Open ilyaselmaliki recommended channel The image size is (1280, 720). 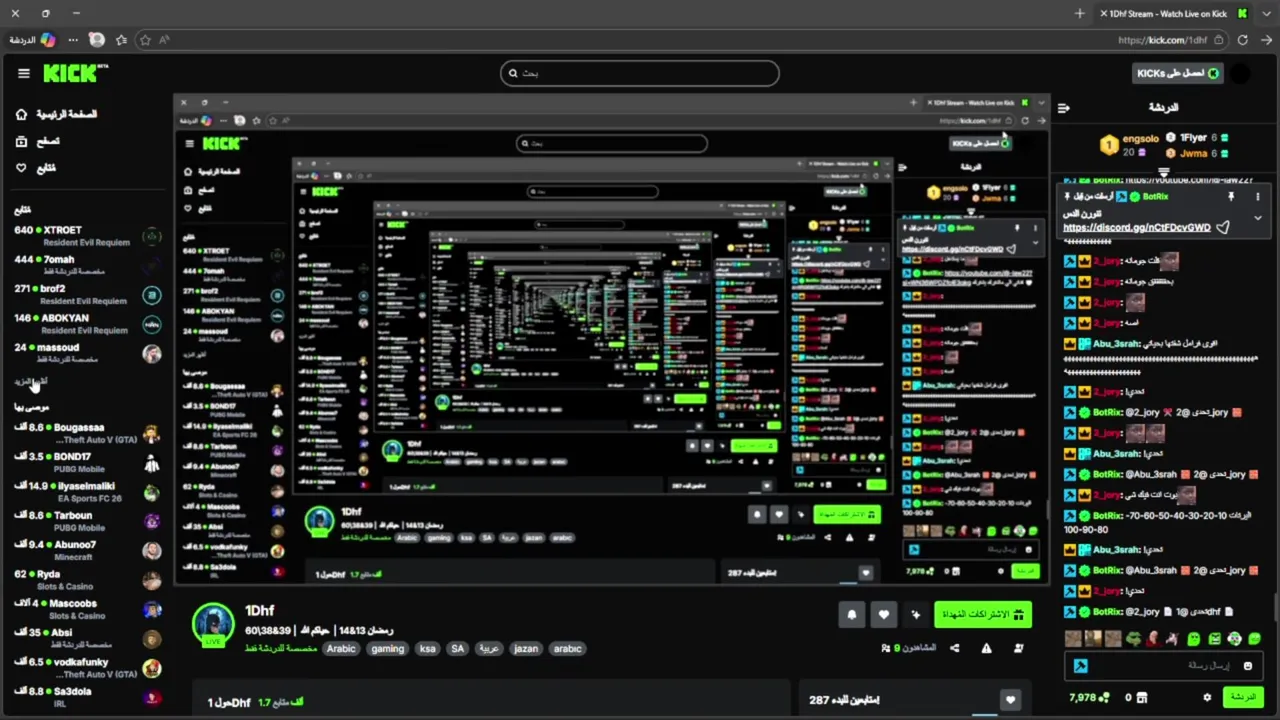(87, 492)
